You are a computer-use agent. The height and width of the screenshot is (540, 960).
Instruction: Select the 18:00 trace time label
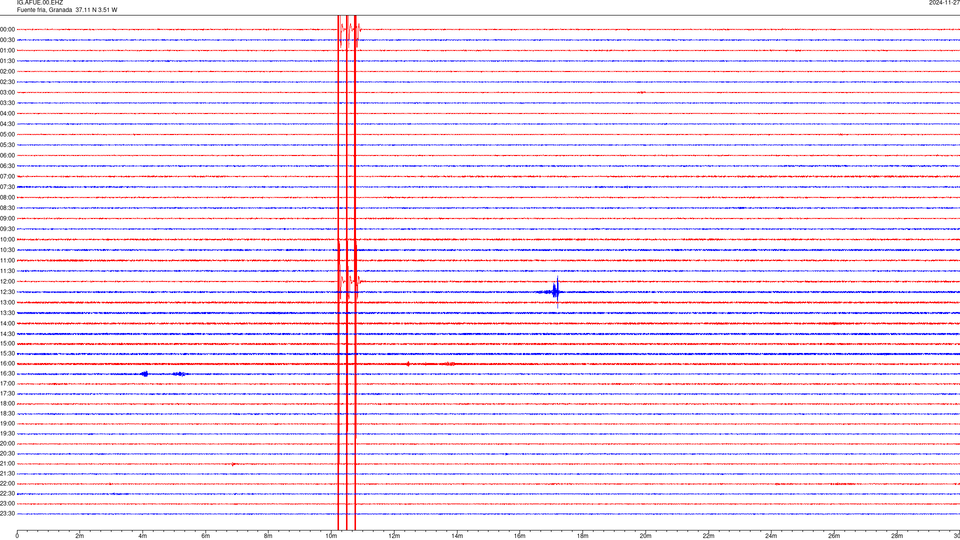point(7,403)
